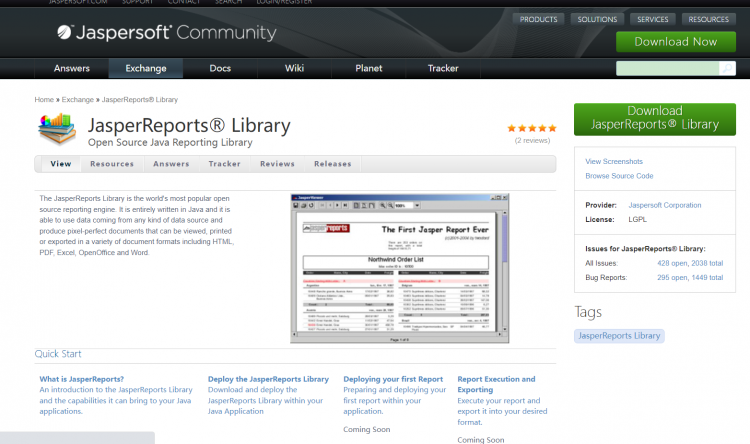Open the Docs section
The height and width of the screenshot is (444, 750).
[x=220, y=68]
